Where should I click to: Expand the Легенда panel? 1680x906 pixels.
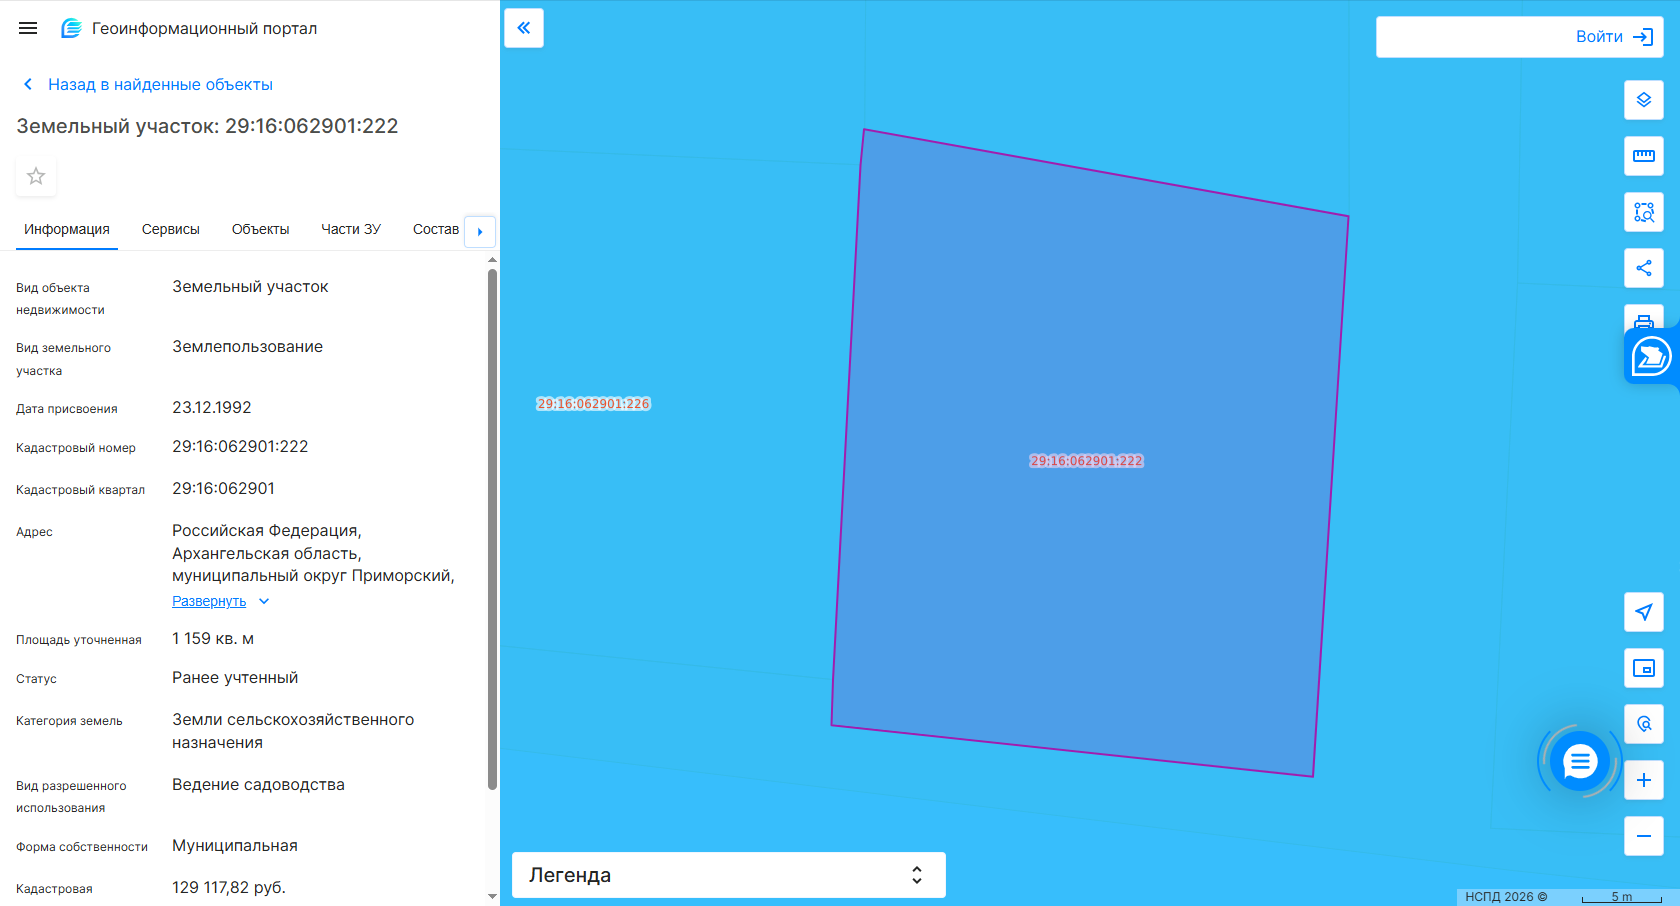coord(729,875)
